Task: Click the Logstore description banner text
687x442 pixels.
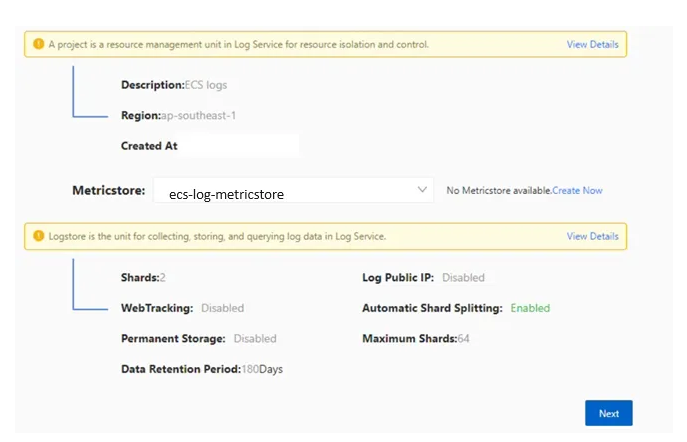Action: (217, 236)
